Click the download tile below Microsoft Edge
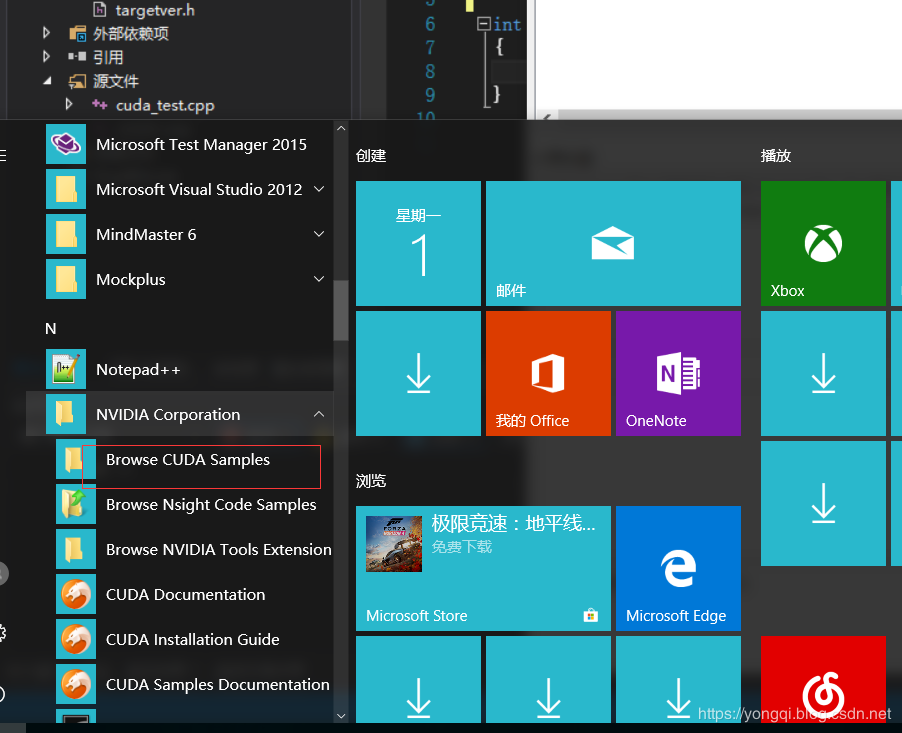Image resolution: width=902 pixels, height=733 pixels. 678,679
